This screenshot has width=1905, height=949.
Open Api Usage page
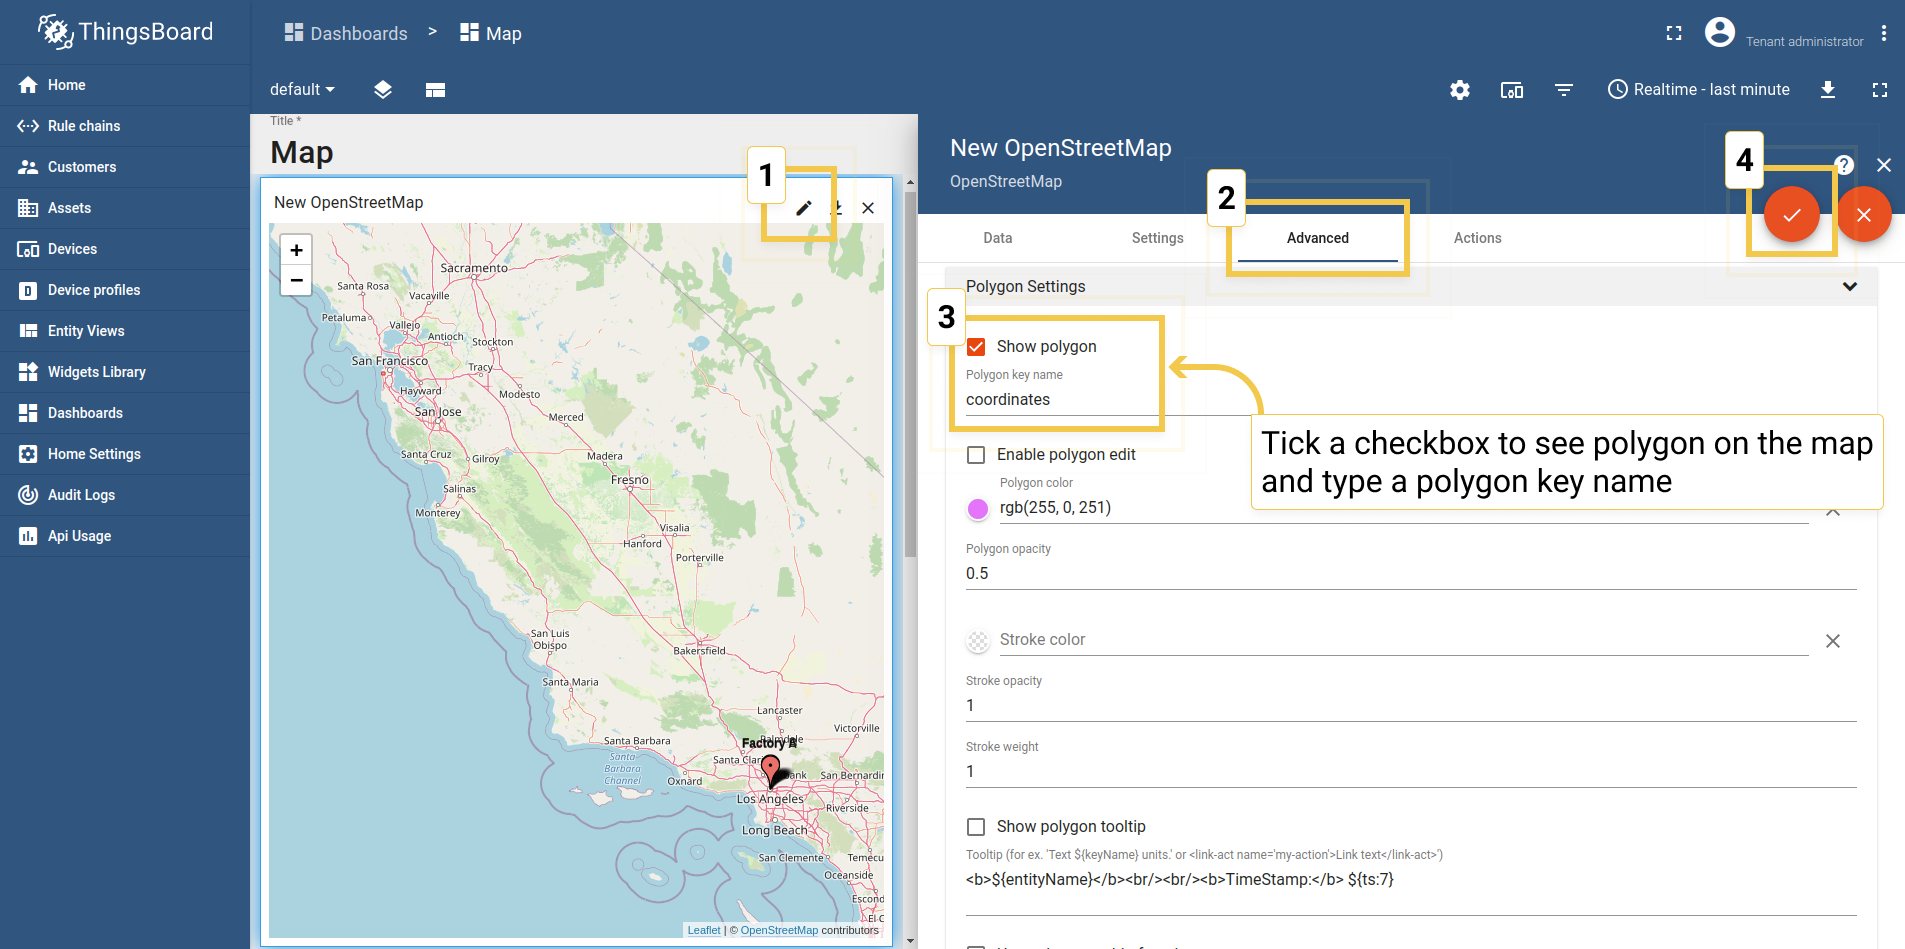[124, 536]
